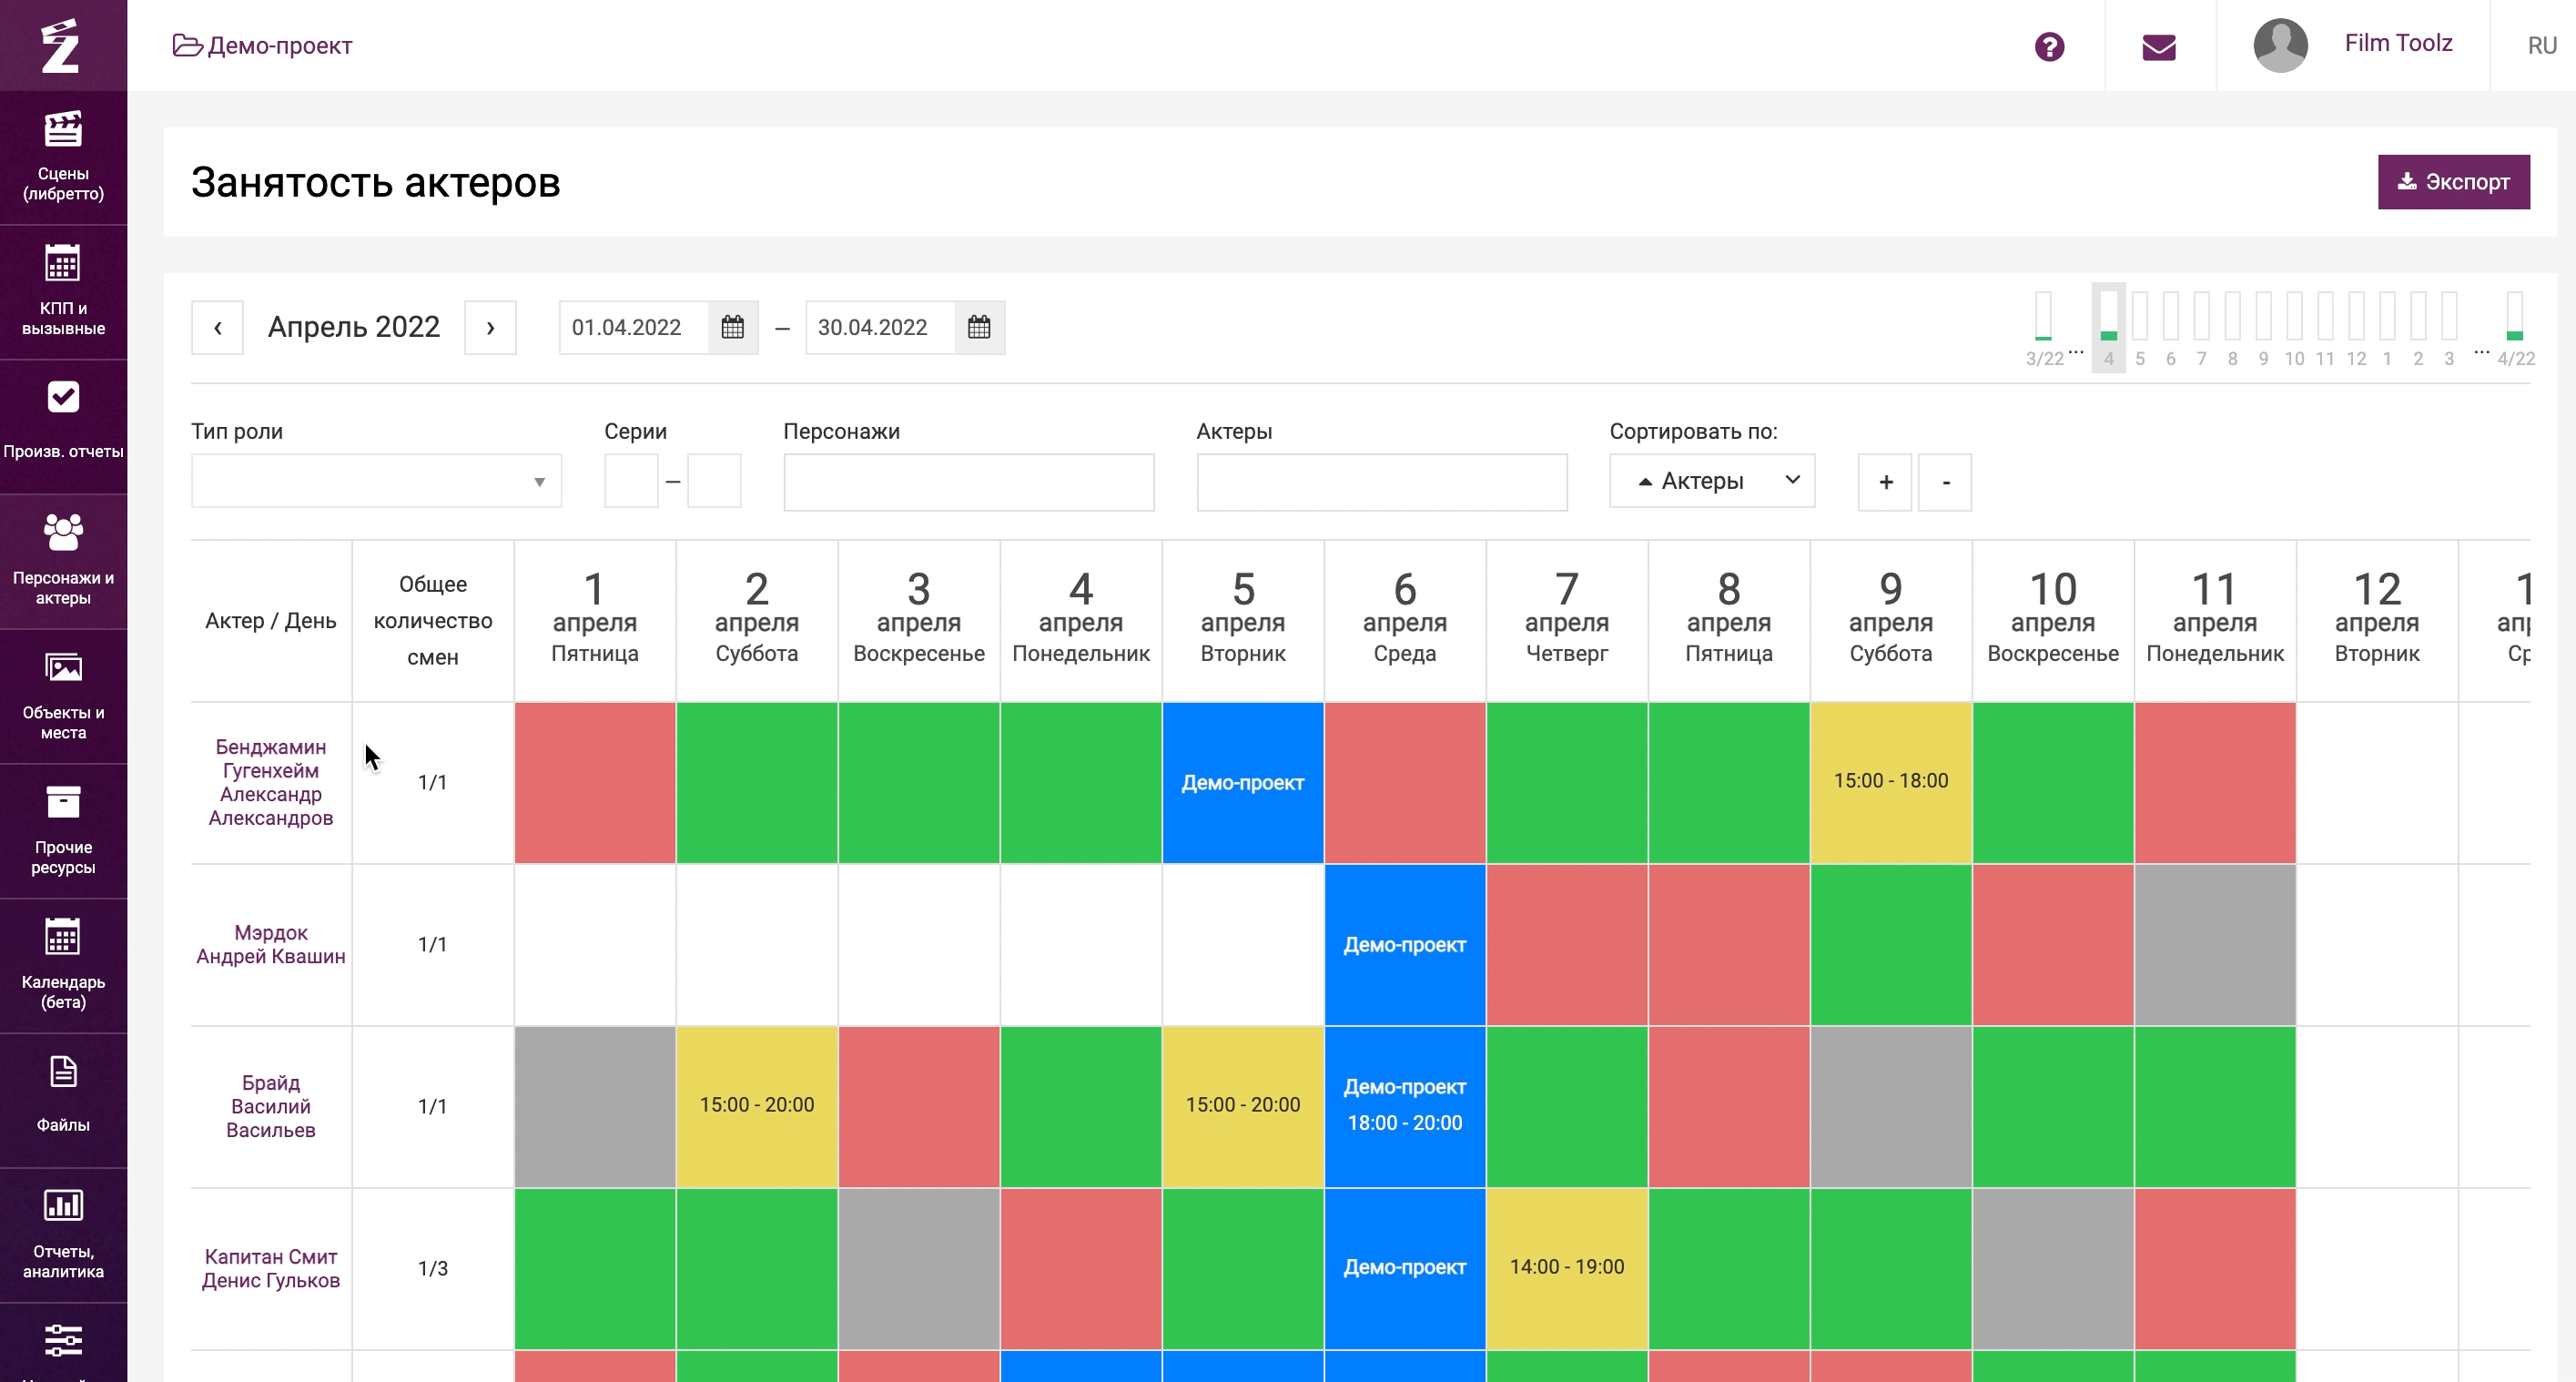Click Брайд's grey cell on 1 апреля
The image size is (2576, 1382).
point(594,1106)
